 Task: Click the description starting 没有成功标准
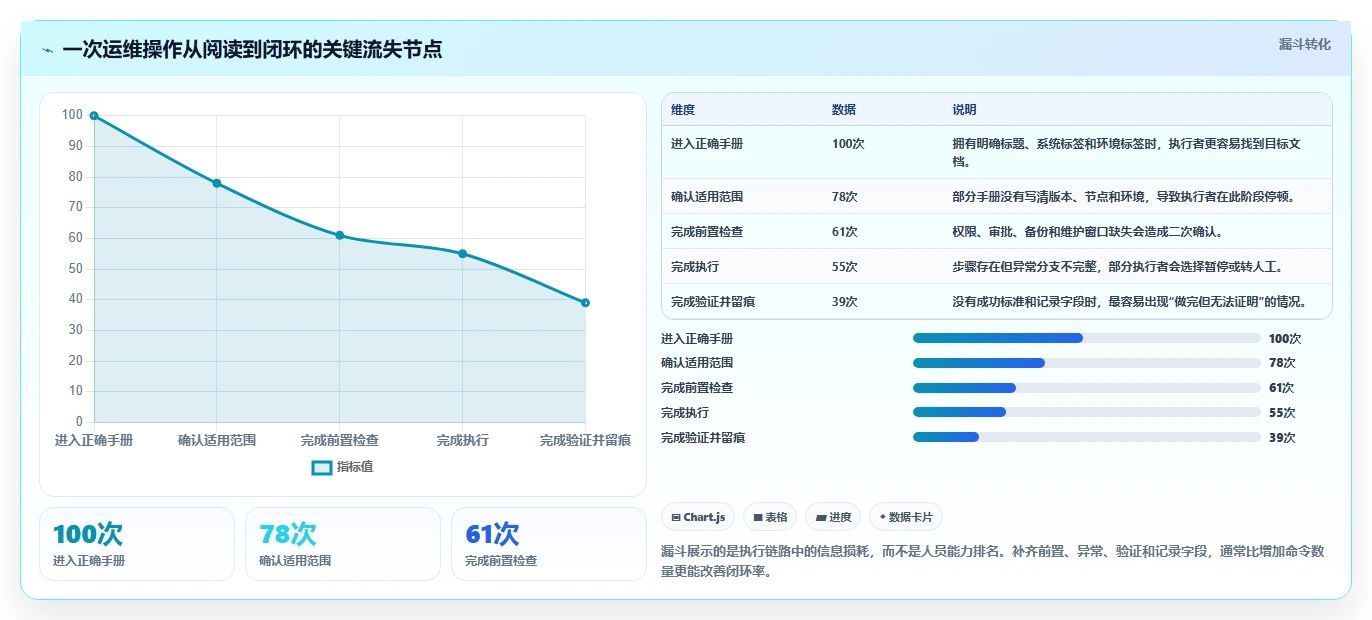click(x=1129, y=302)
